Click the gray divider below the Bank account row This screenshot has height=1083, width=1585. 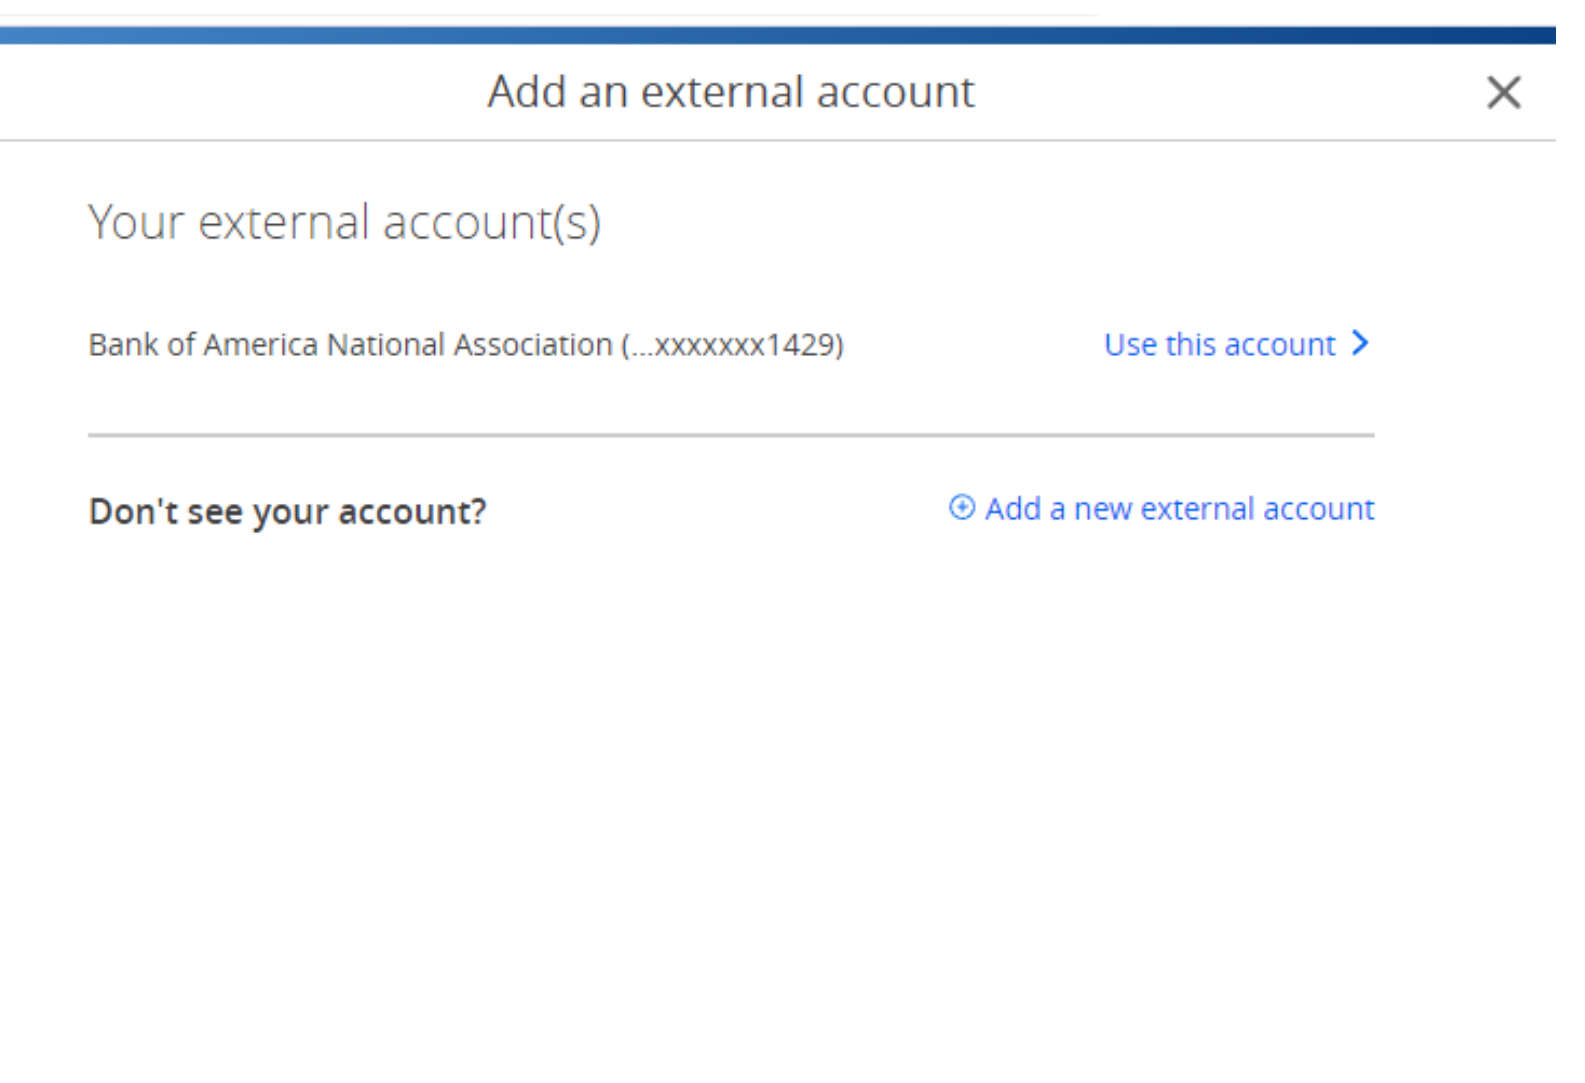coord(730,435)
